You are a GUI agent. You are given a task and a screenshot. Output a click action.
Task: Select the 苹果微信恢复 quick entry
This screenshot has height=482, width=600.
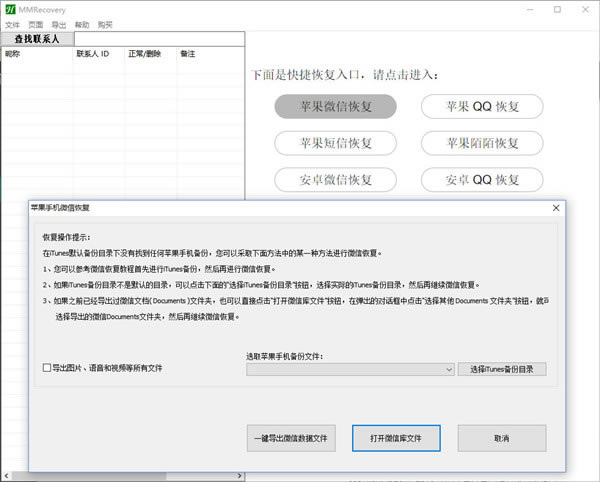tap(336, 107)
